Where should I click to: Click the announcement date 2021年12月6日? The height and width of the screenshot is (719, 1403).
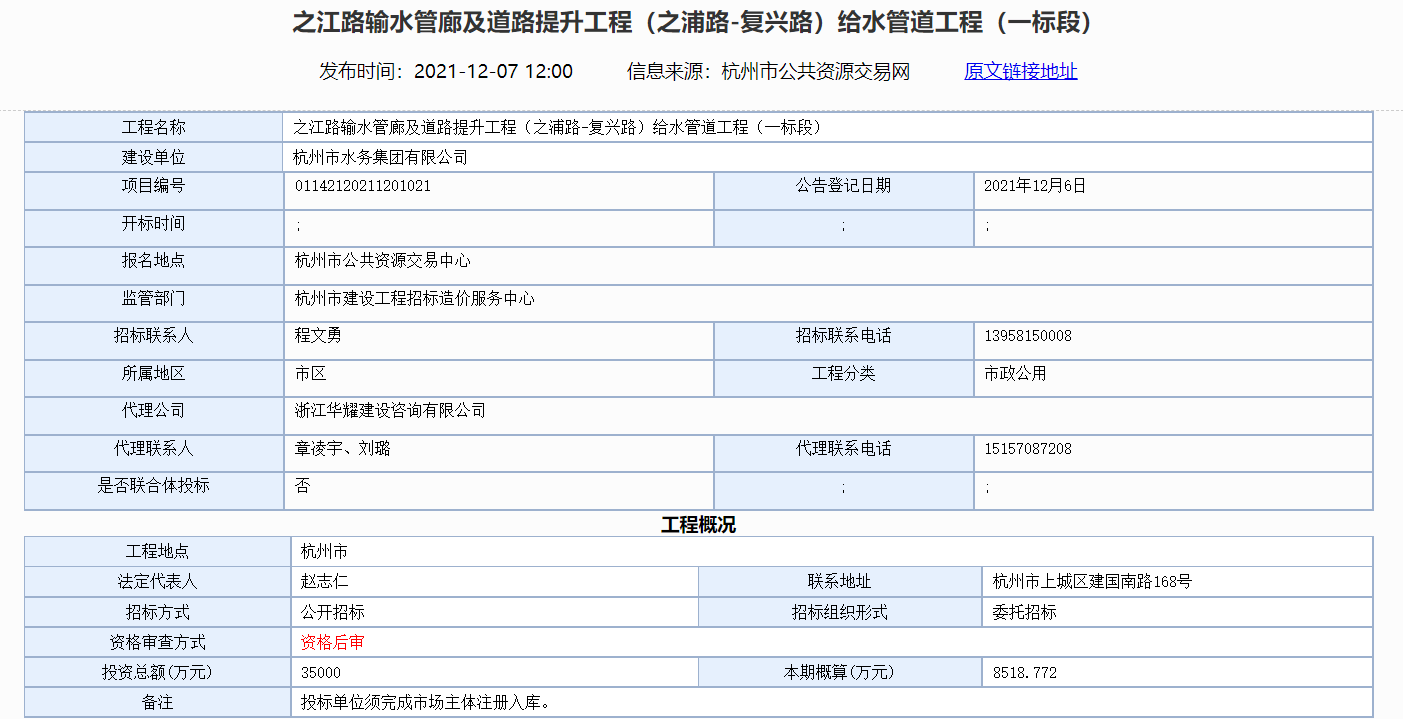pyautogui.click(x=1034, y=186)
